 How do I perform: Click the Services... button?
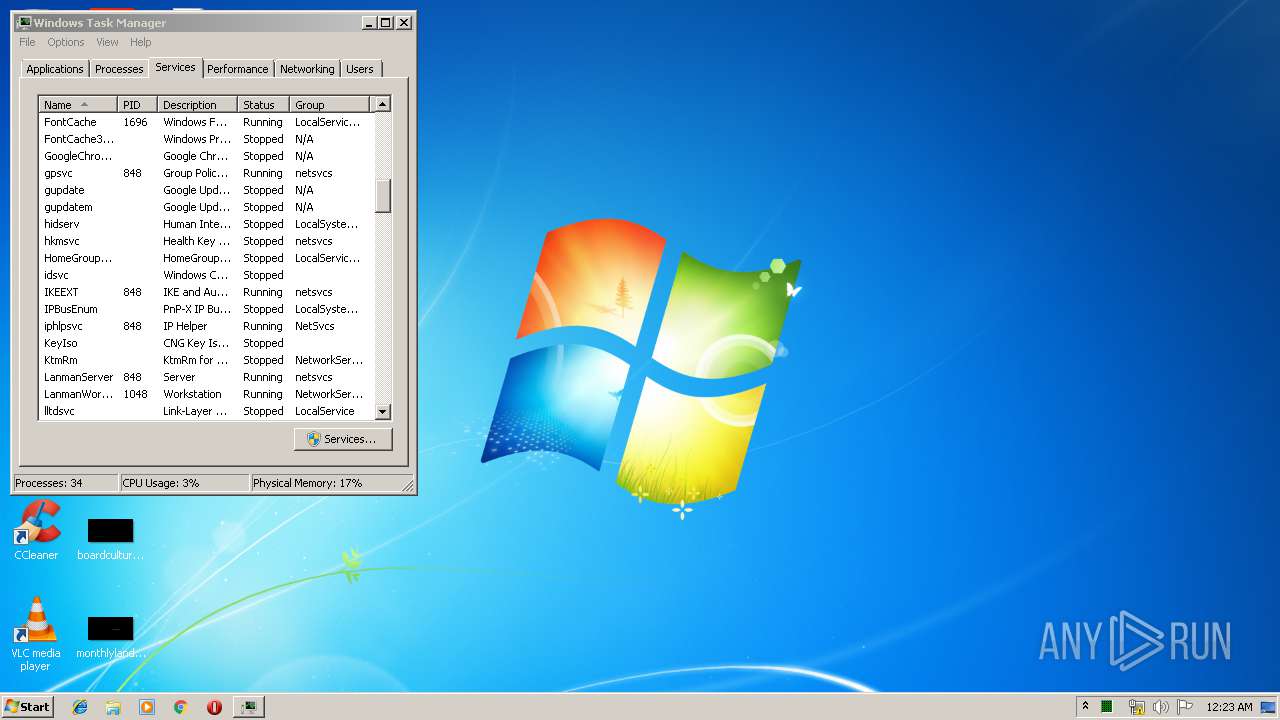tap(343, 439)
